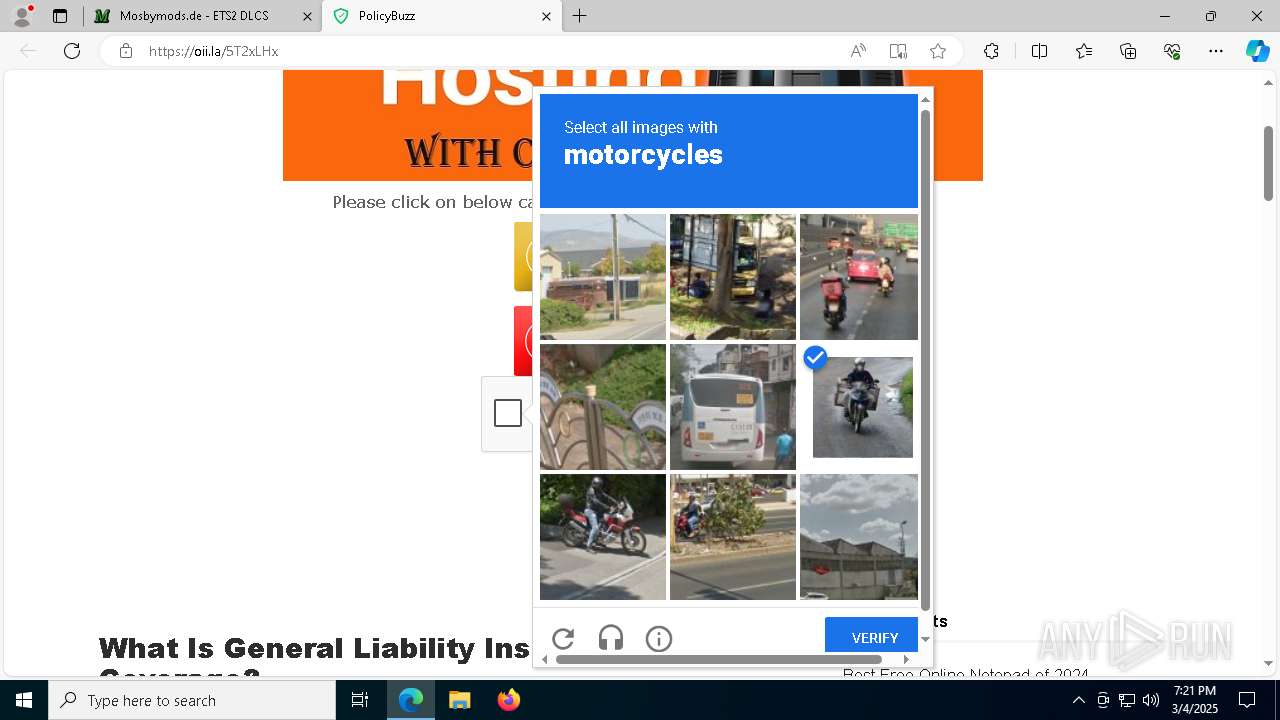
Task: Refresh the current page
Action: click(x=72, y=51)
